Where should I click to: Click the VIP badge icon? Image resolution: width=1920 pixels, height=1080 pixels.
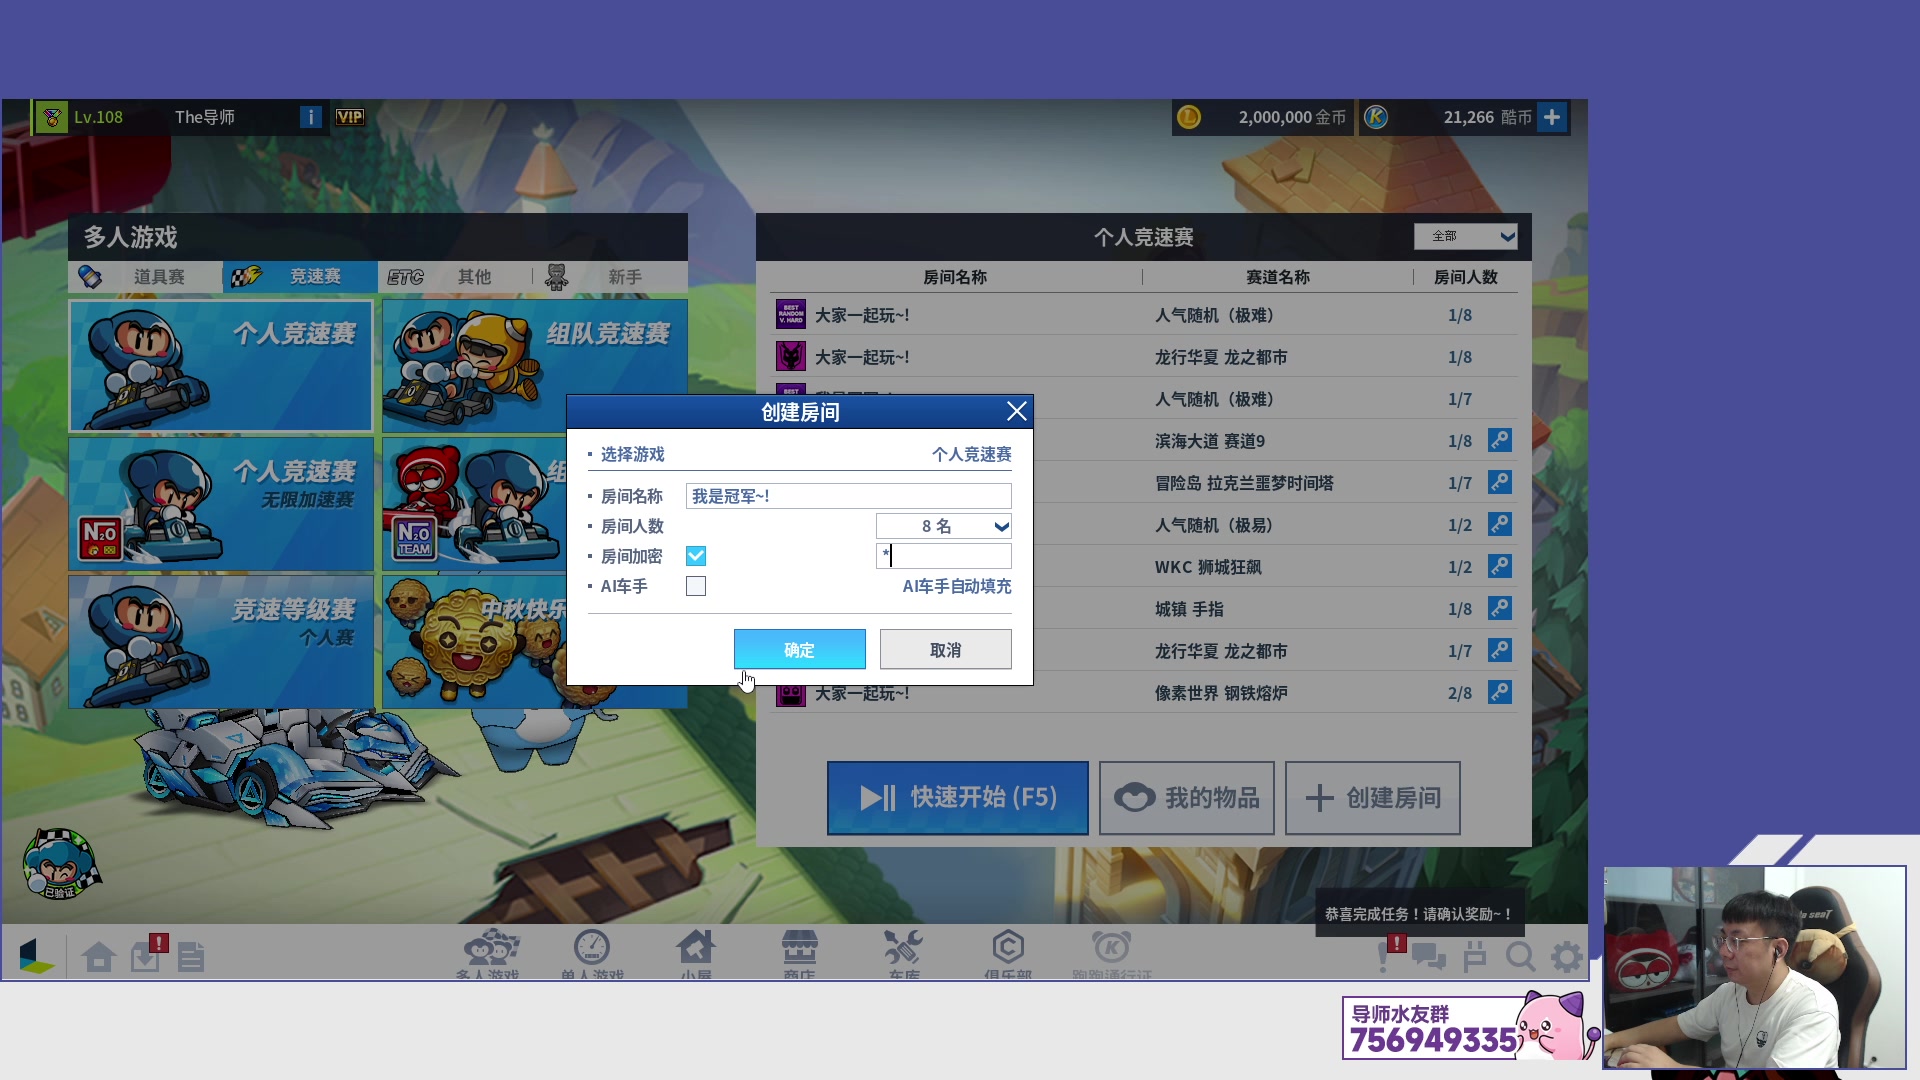pyautogui.click(x=350, y=117)
